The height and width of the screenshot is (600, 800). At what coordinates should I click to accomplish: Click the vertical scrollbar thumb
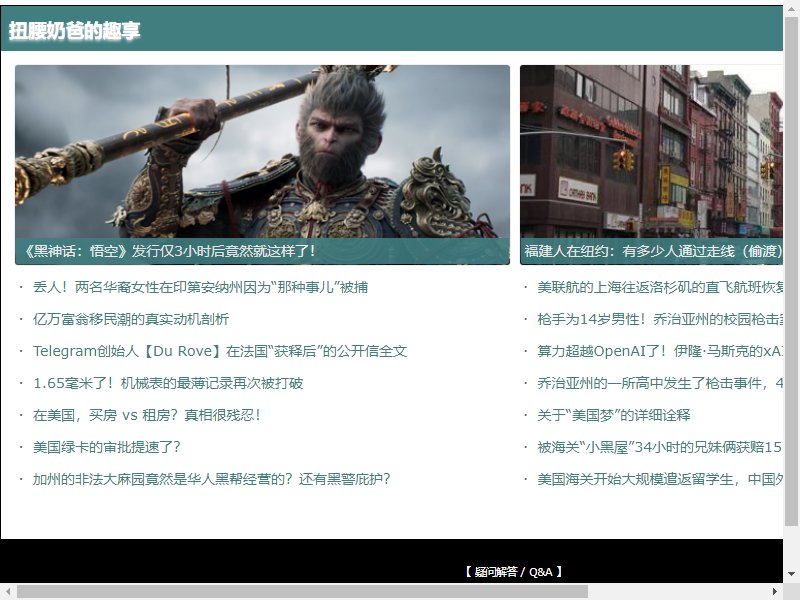[791, 270]
